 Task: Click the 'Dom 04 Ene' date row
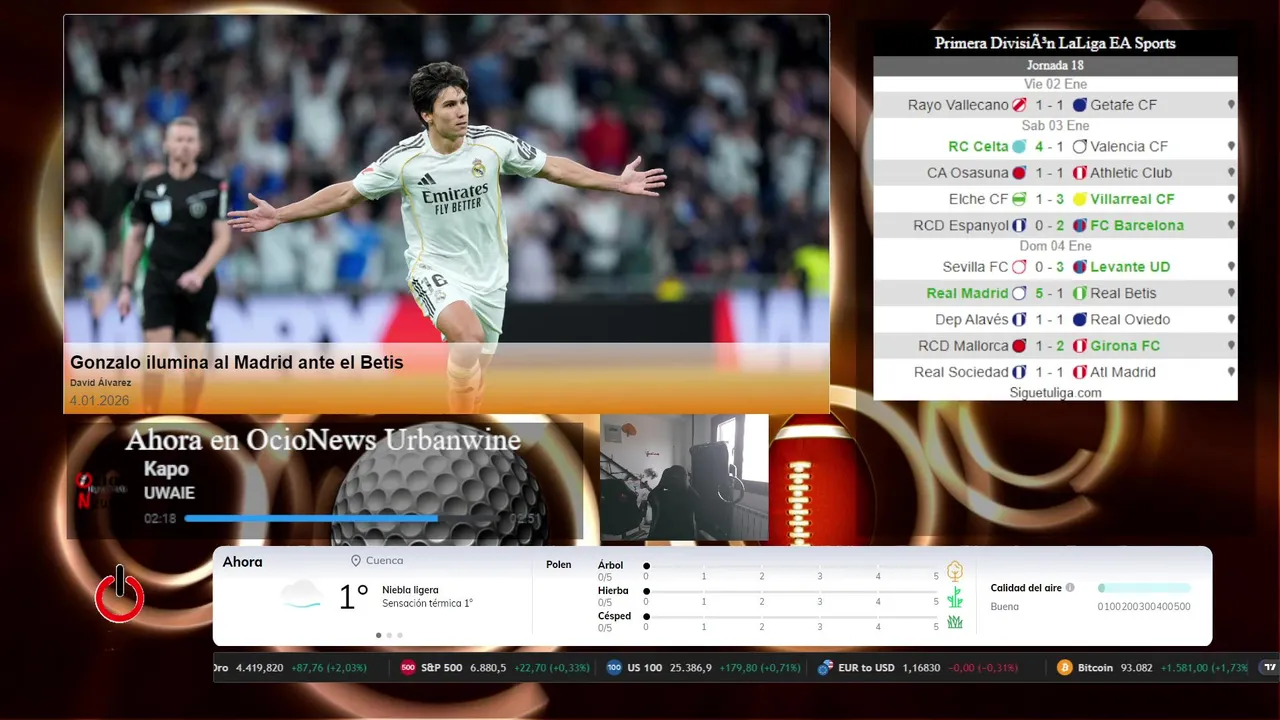1055,246
